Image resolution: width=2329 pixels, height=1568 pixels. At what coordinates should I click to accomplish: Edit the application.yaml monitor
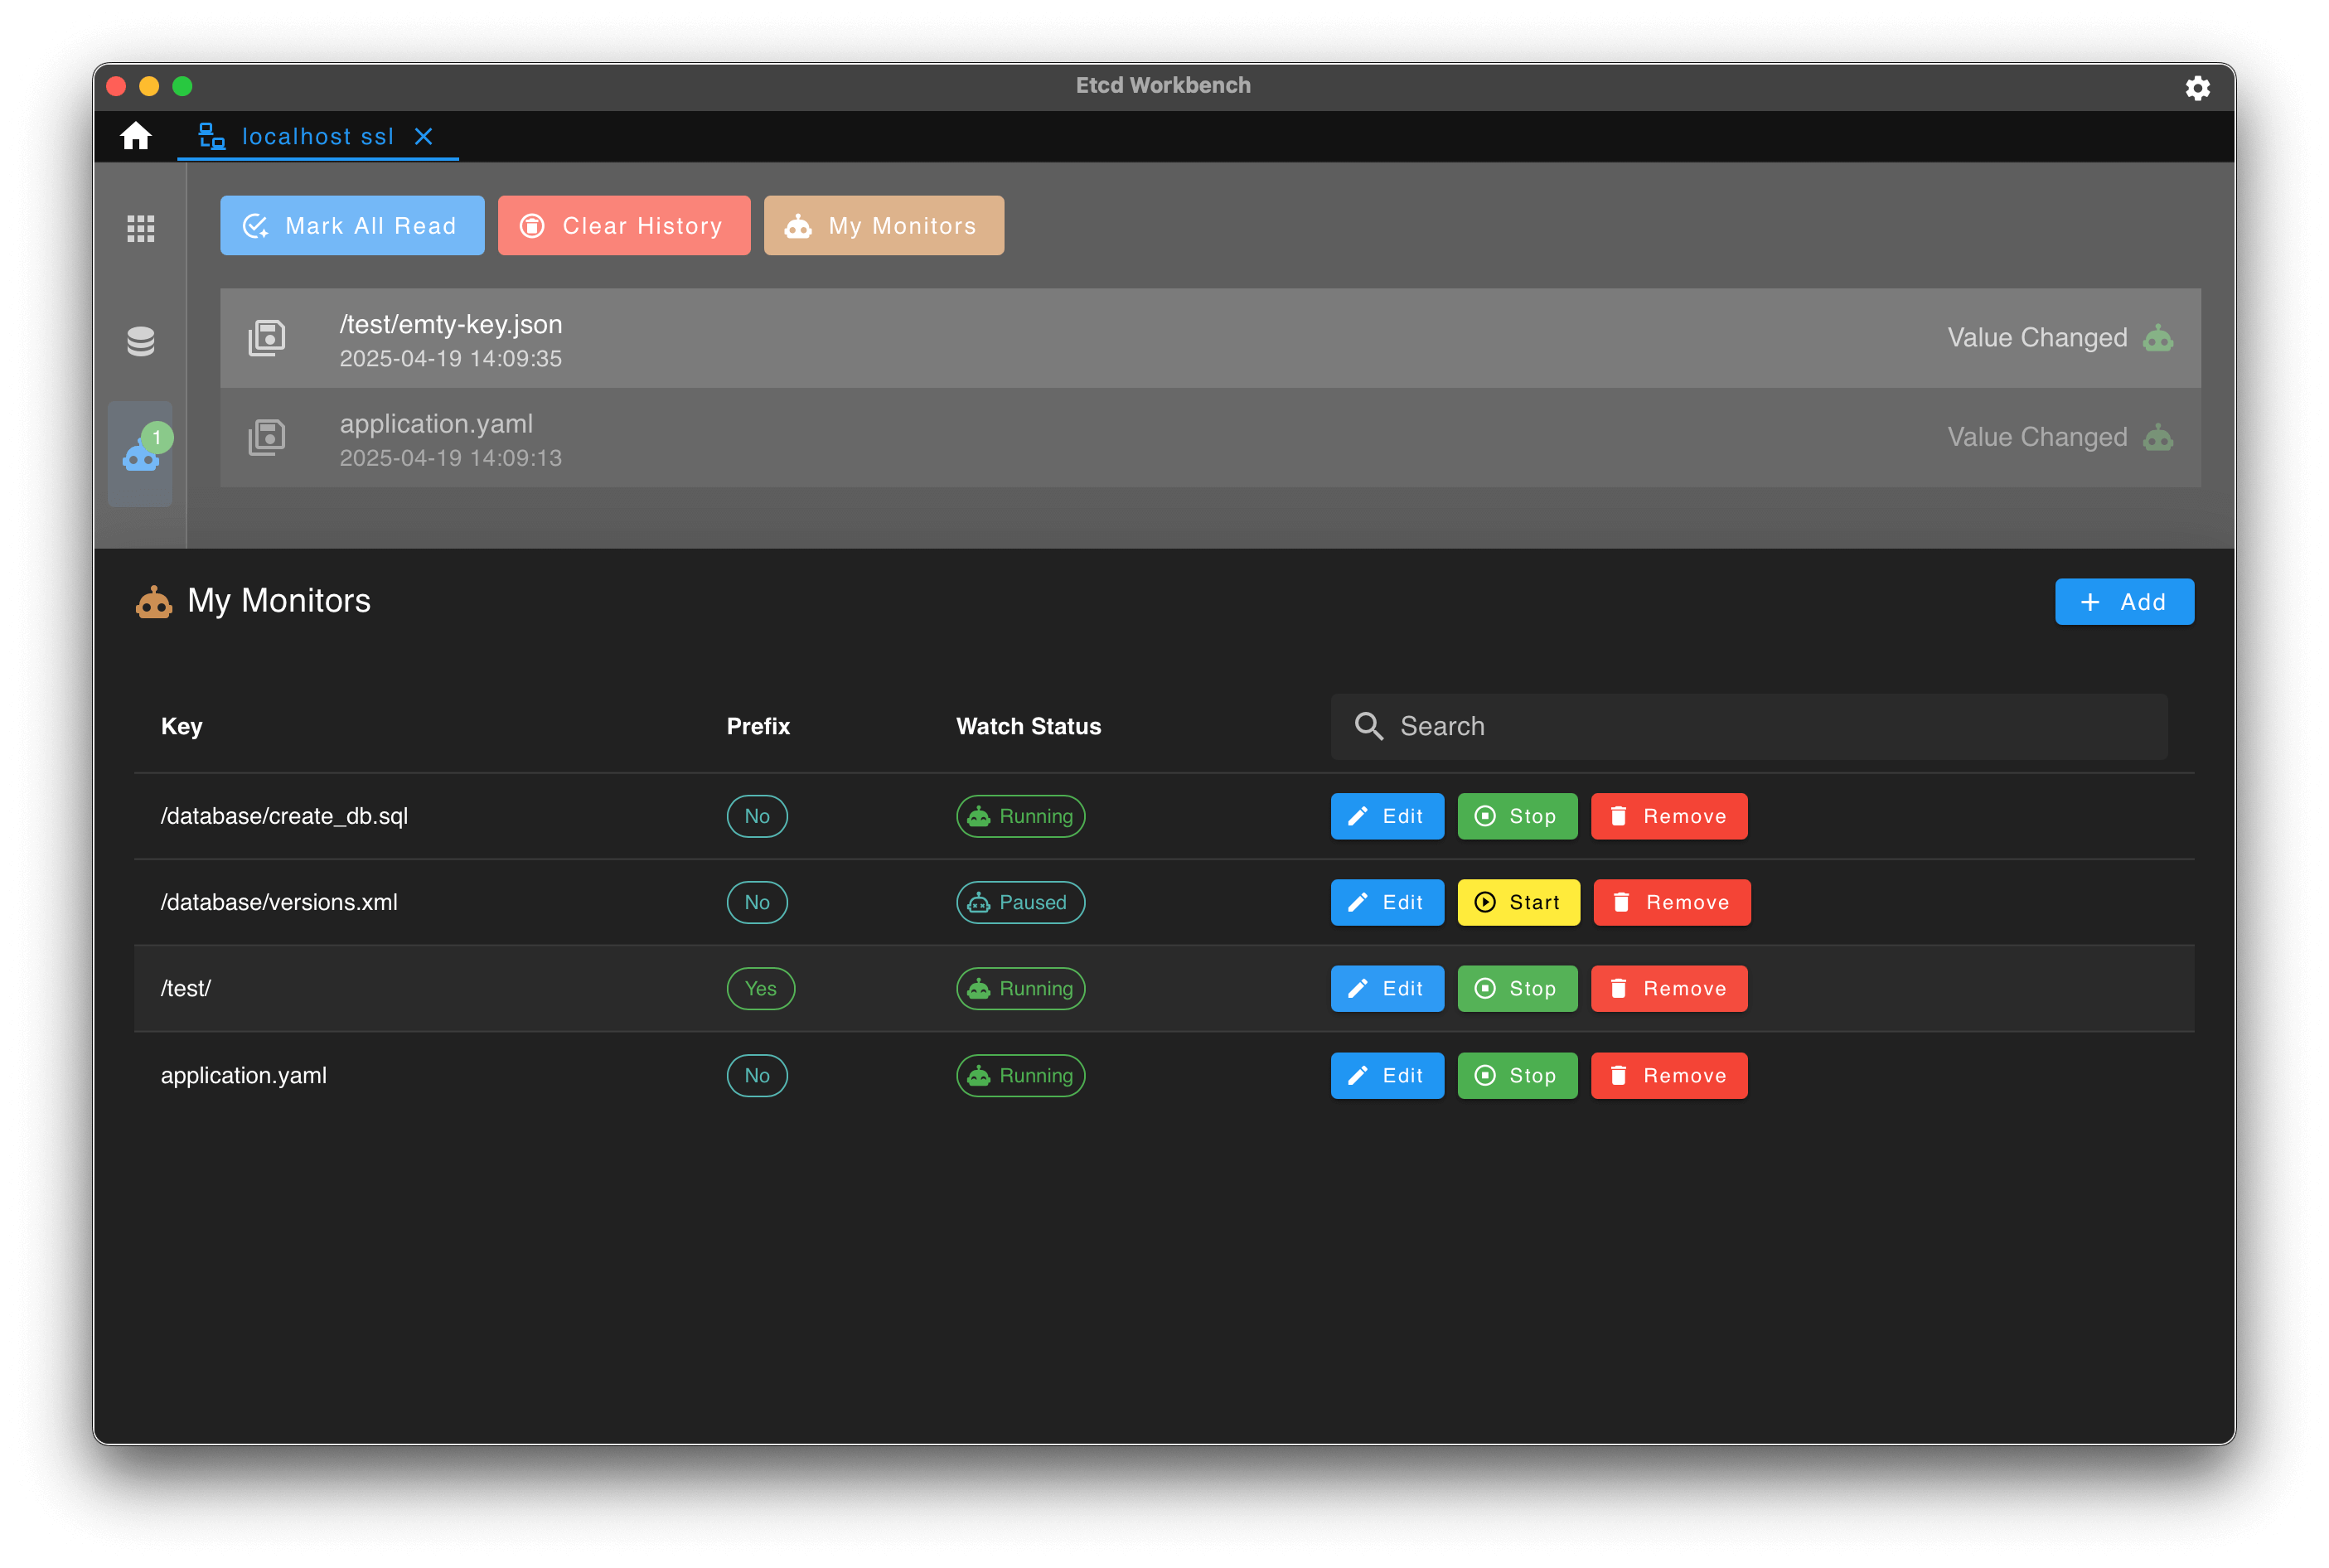1386,1075
